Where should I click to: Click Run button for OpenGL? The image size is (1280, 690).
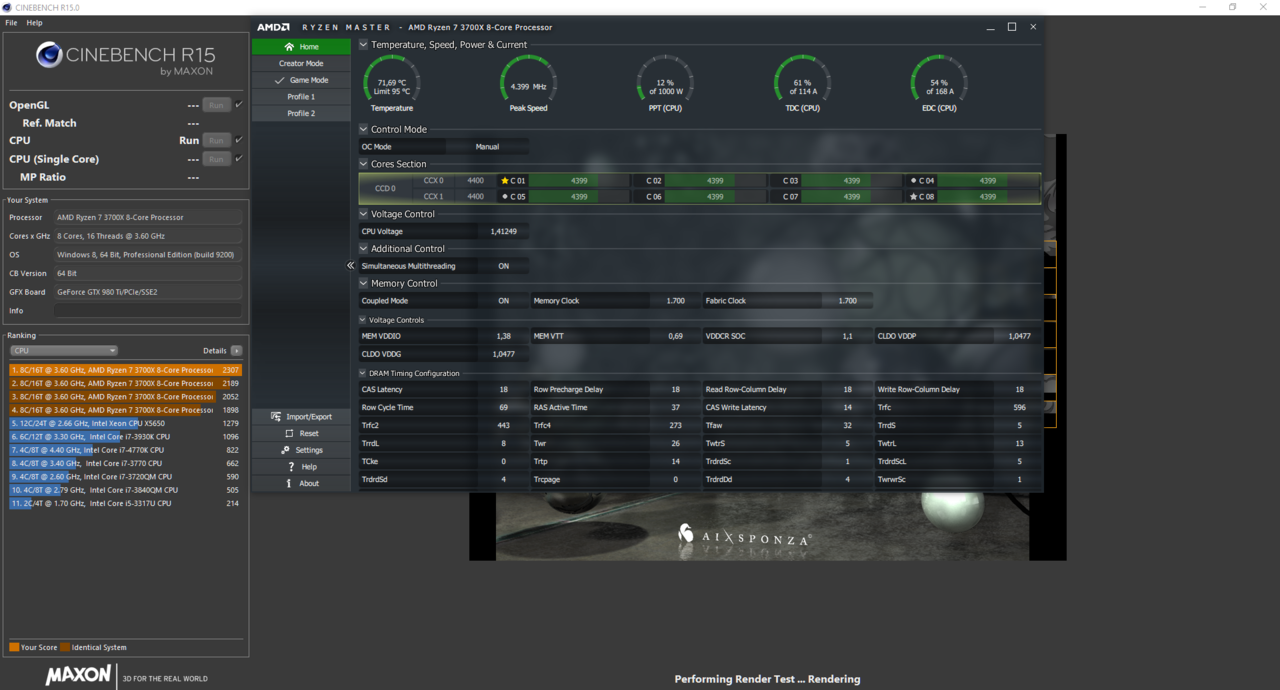pos(216,105)
